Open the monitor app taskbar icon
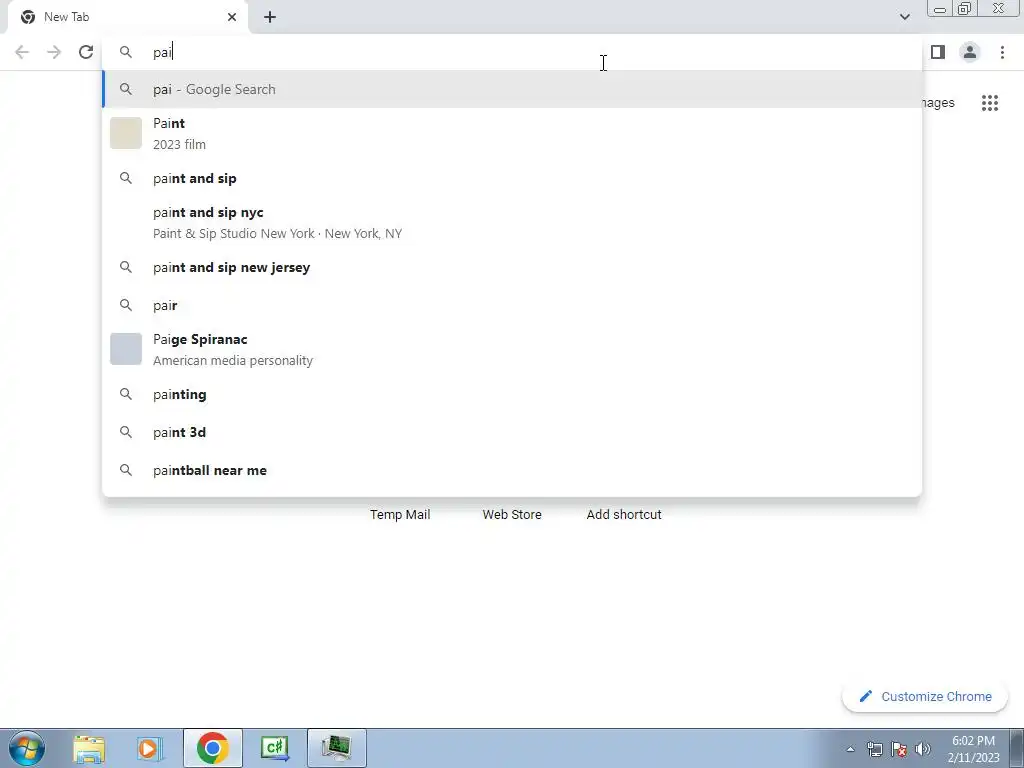Screen dimensions: 1024x768 [336, 748]
